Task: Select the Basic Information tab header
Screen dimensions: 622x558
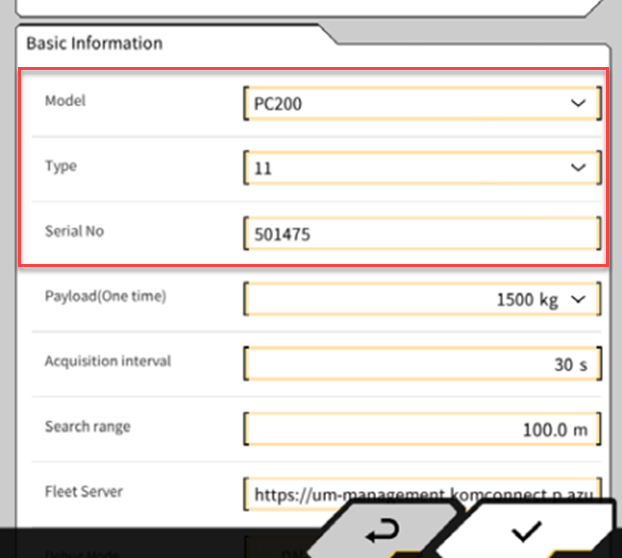Action: (x=94, y=43)
